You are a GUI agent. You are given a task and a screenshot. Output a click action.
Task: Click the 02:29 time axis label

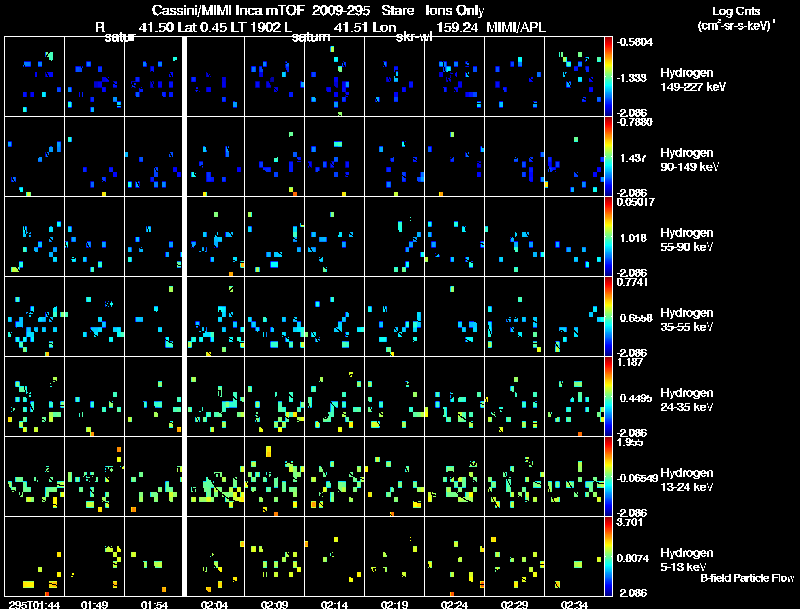514,605
